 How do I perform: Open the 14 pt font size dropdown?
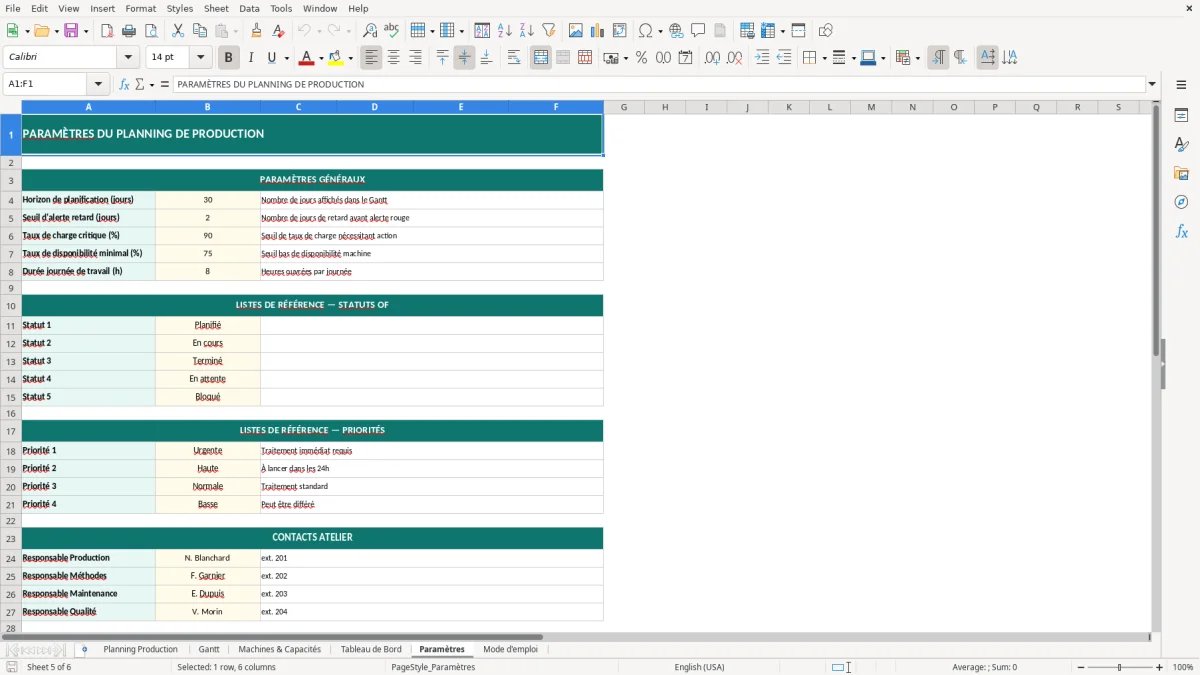(201, 58)
